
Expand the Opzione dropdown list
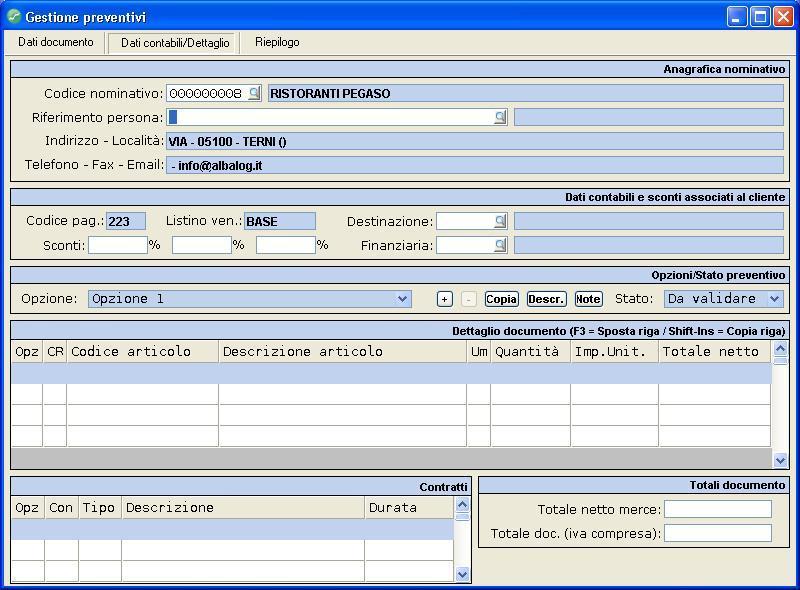(402, 299)
